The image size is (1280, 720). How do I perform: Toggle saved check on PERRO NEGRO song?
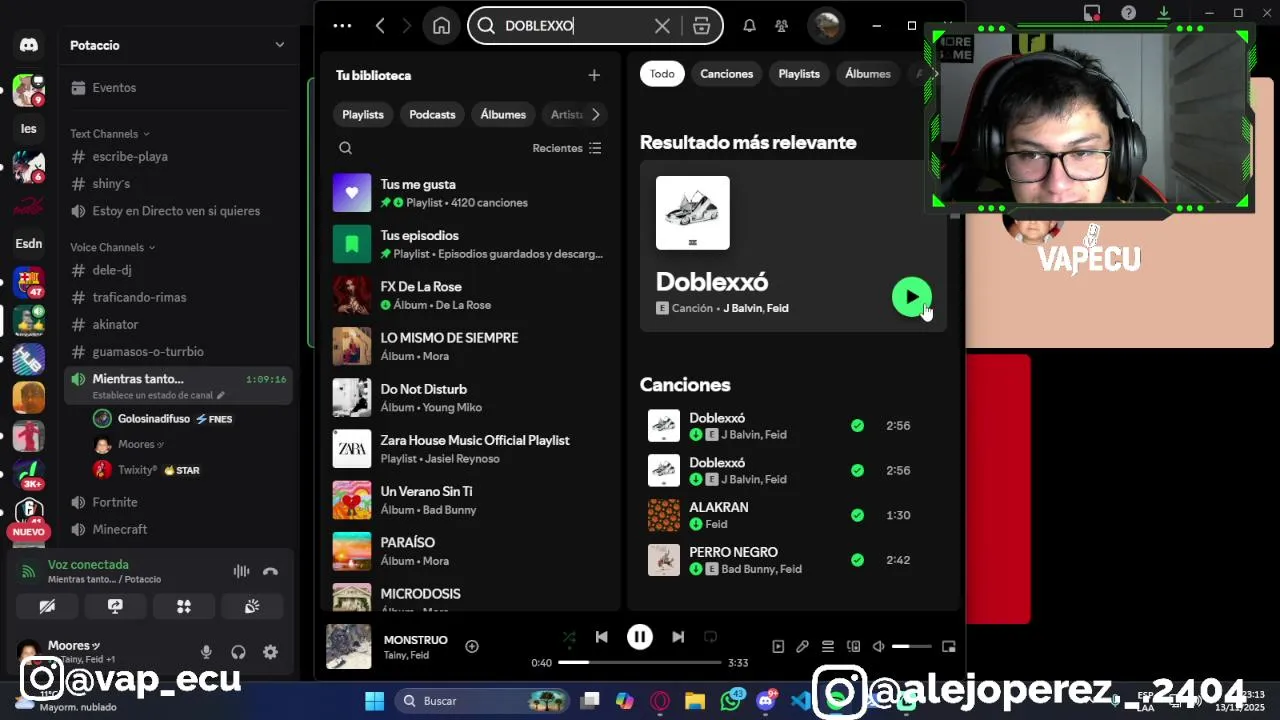[x=857, y=560]
